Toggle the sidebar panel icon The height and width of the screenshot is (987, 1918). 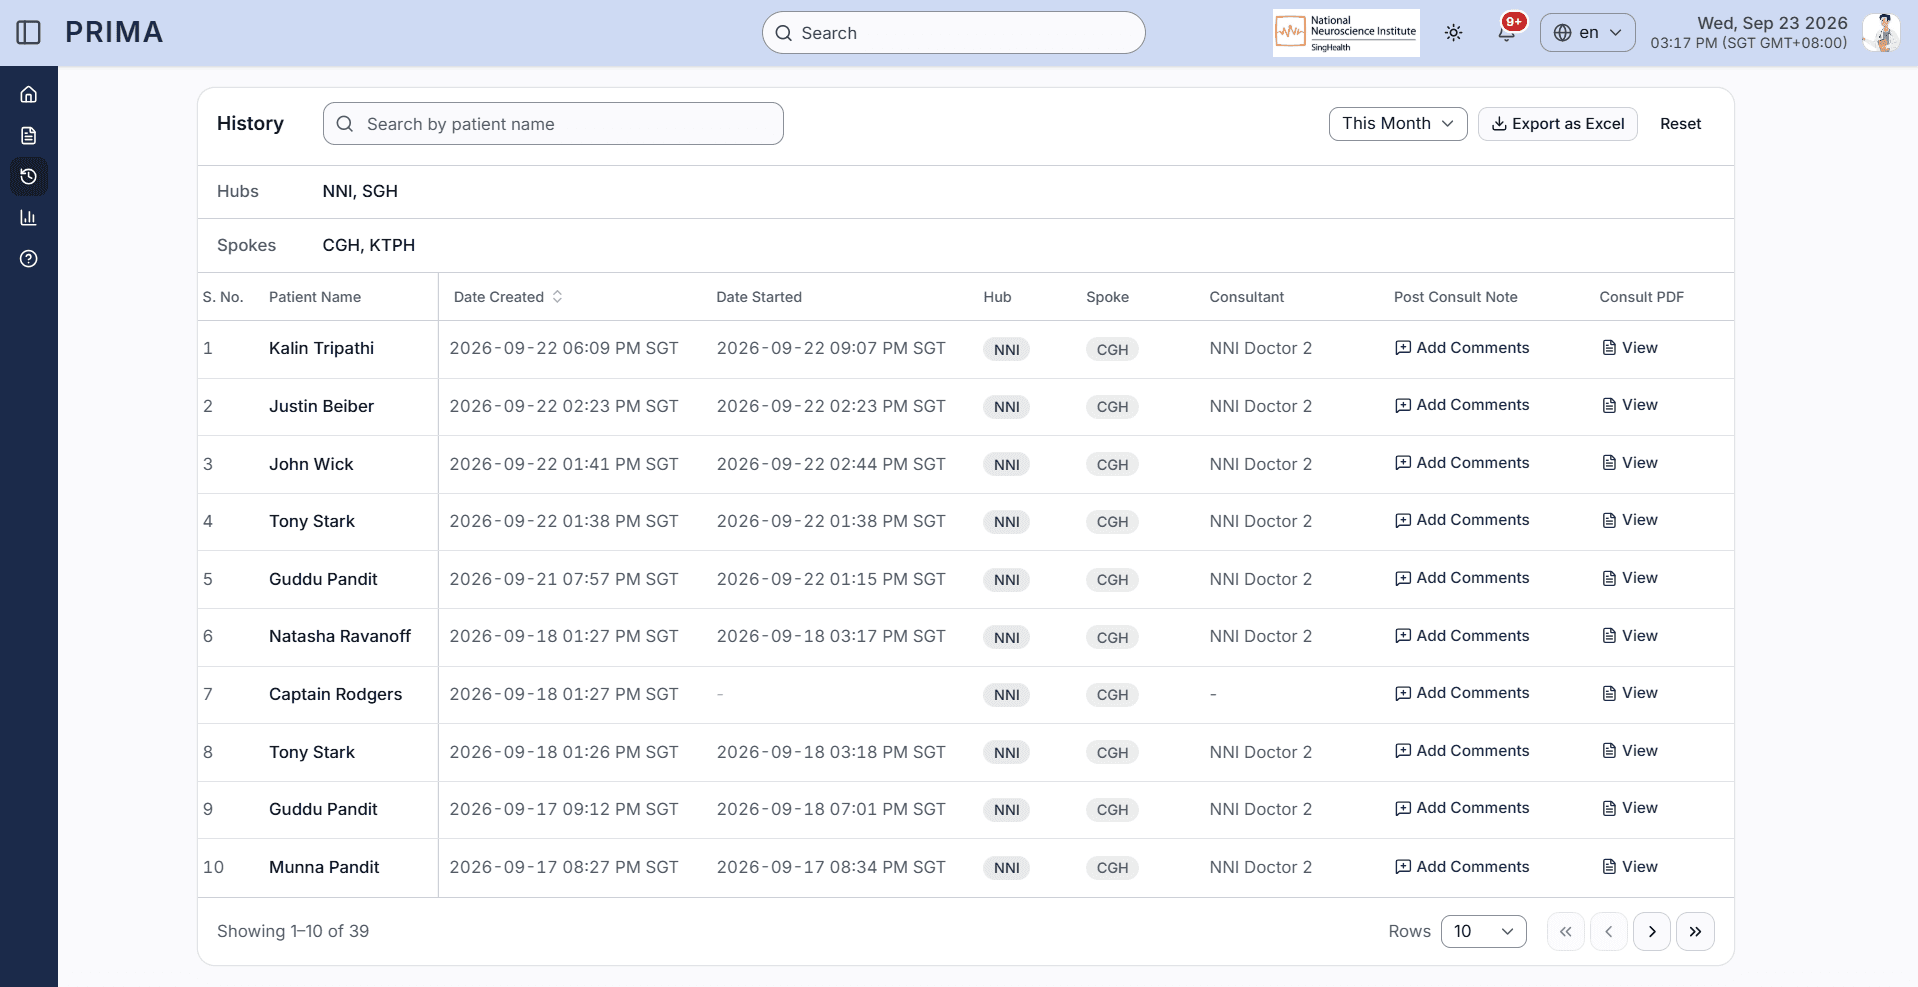click(29, 33)
